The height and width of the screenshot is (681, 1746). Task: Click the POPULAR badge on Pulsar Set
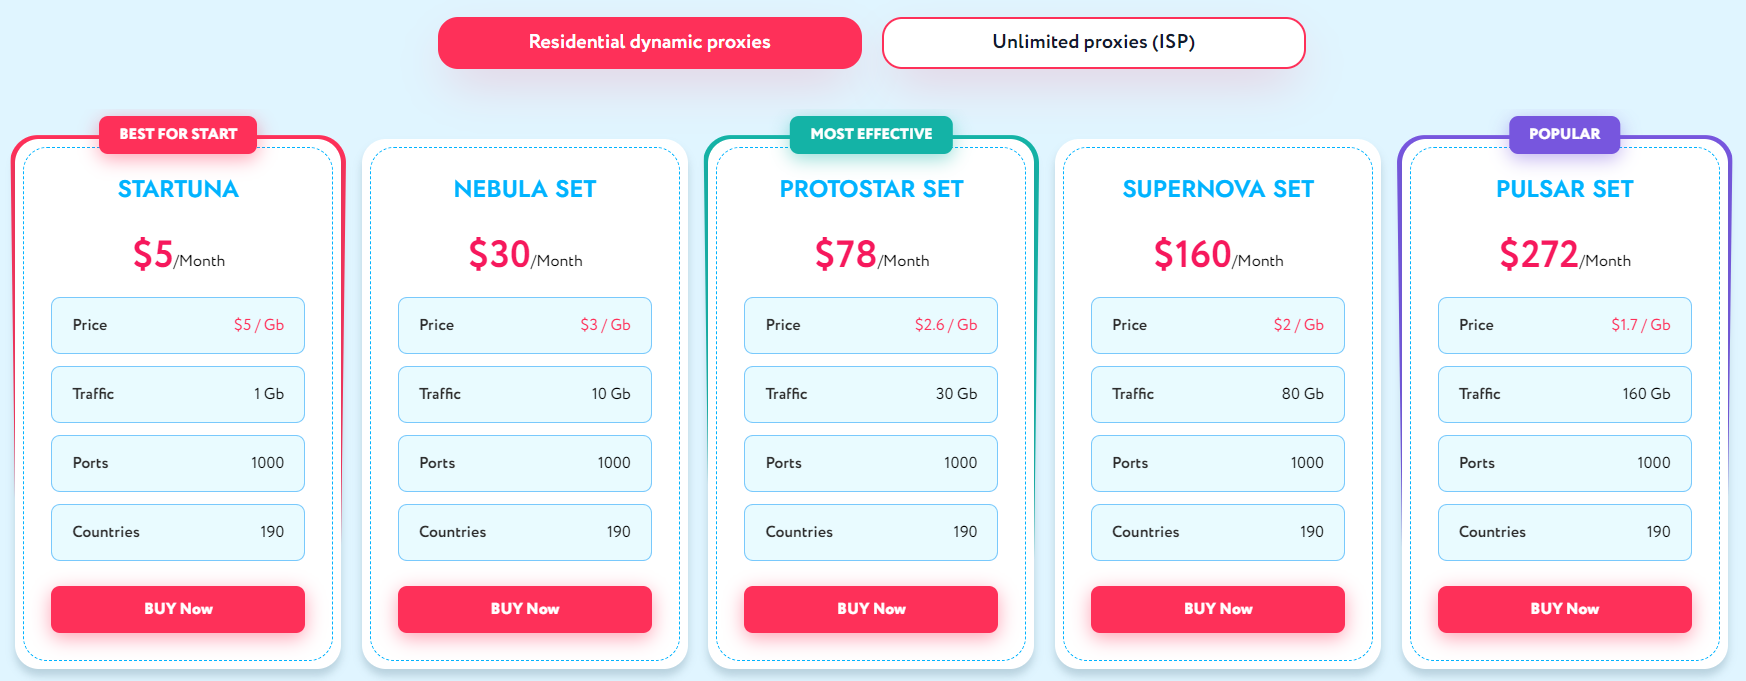pos(1564,134)
